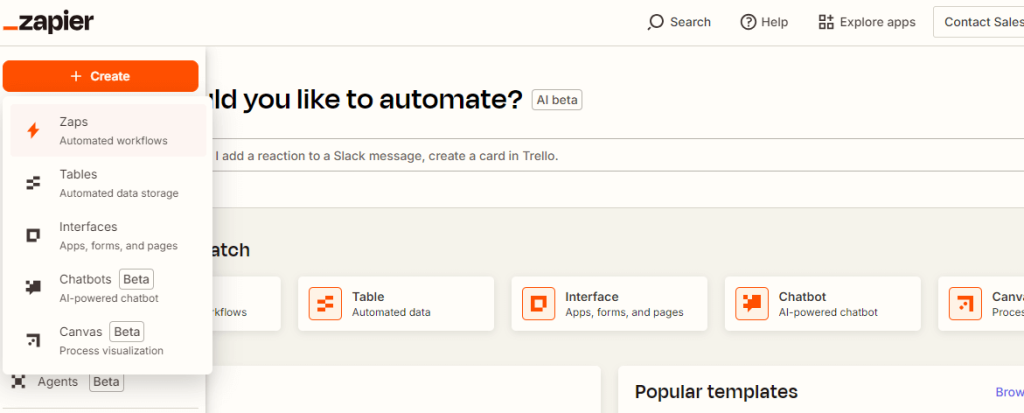Click the Zaps lightning bolt icon
This screenshot has width=1024, height=413.
[x=33, y=131]
